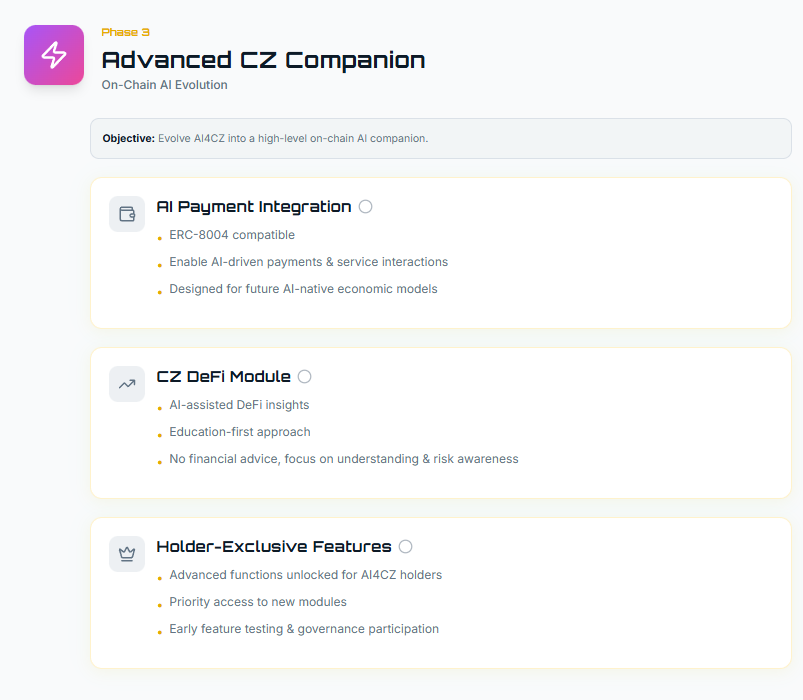
Task: Click the 'Priority access to new modules' bullet
Action: click(x=258, y=602)
